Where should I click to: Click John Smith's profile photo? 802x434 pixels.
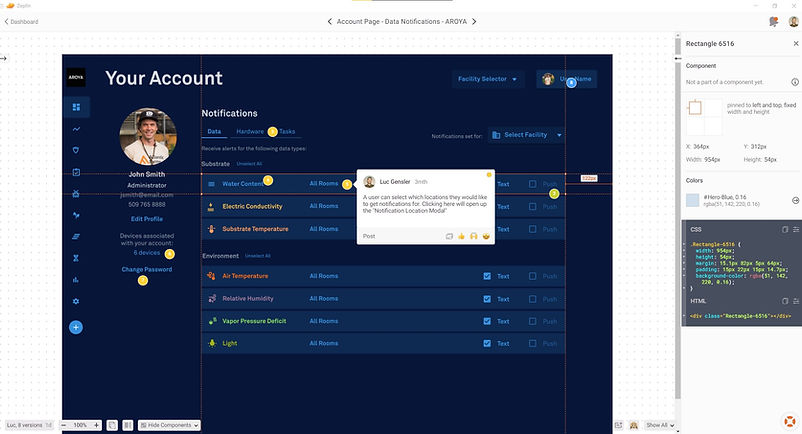(148, 136)
